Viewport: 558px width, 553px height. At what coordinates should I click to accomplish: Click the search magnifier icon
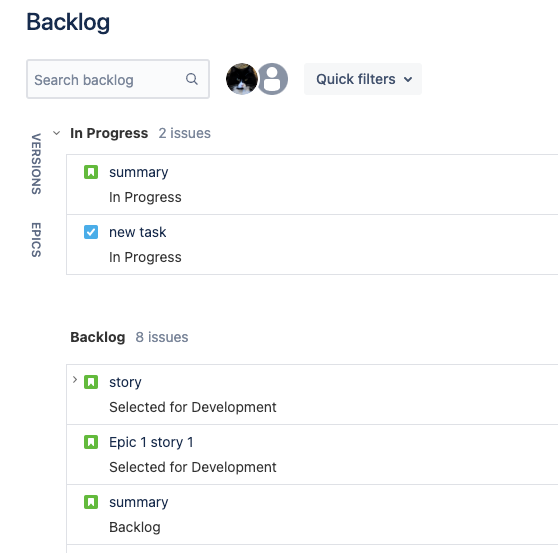click(x=191, y=79)
